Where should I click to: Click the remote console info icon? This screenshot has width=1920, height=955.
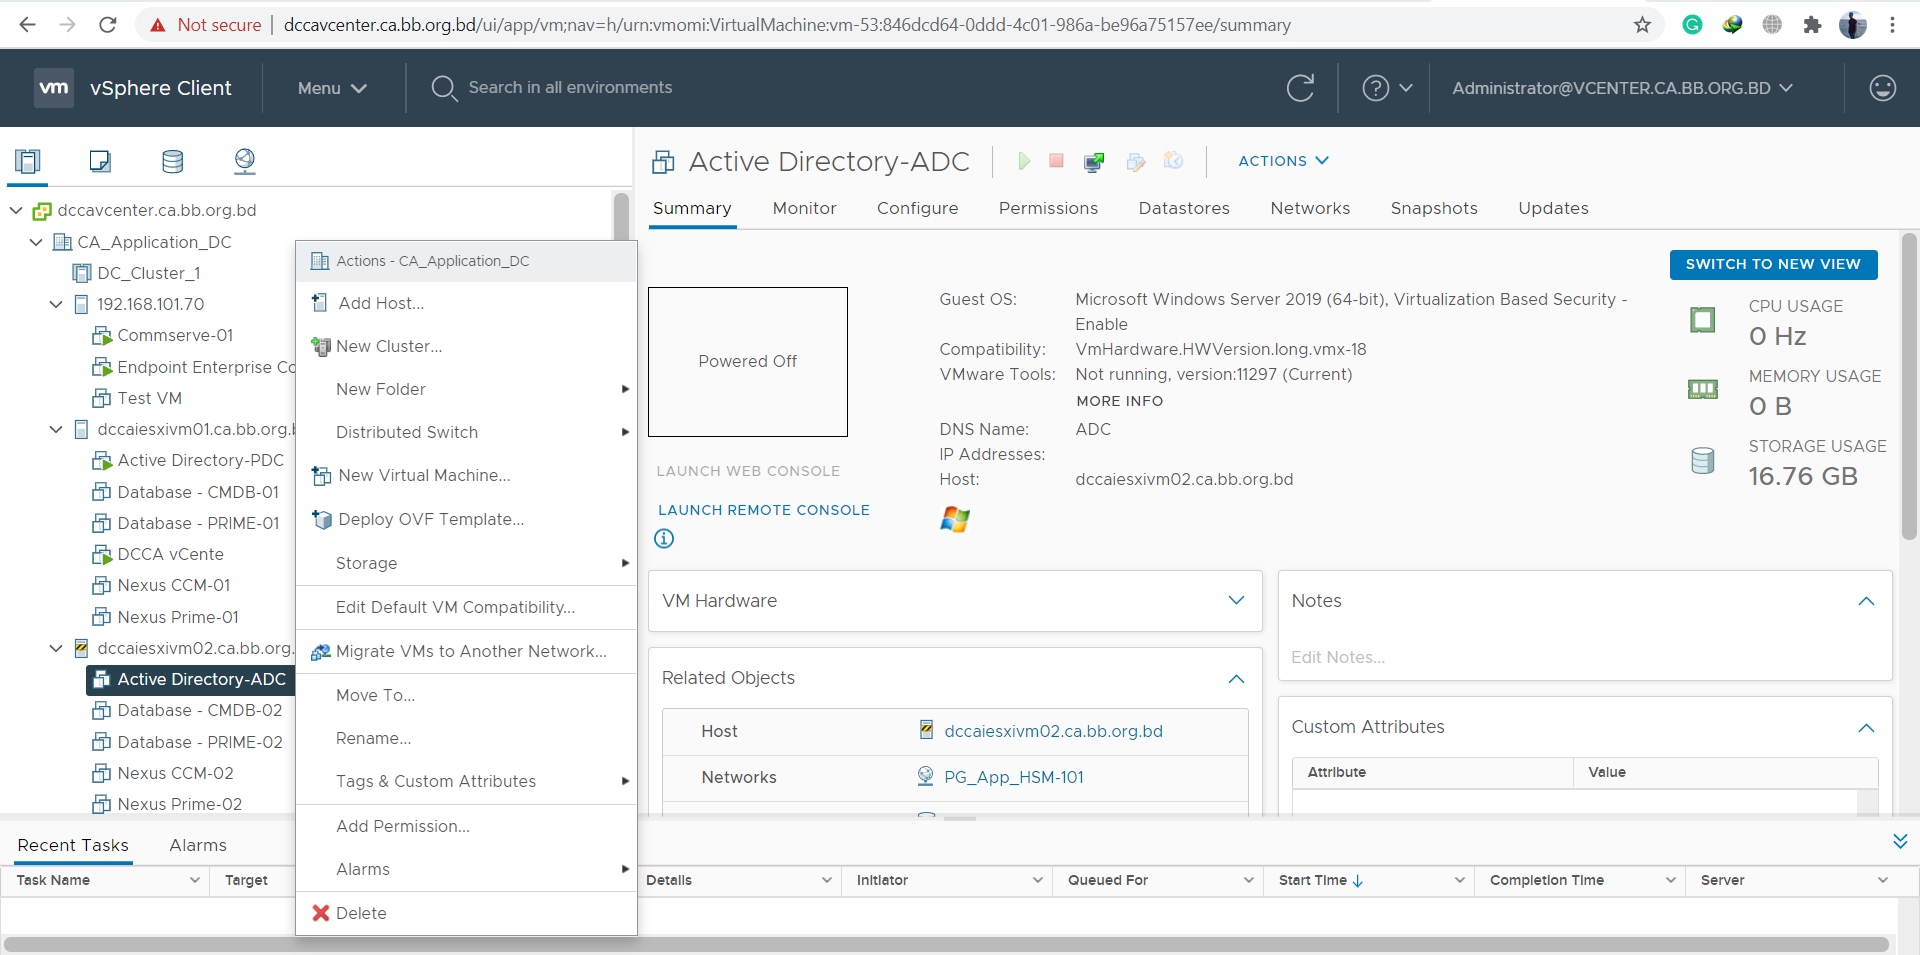tap(664, 539)
